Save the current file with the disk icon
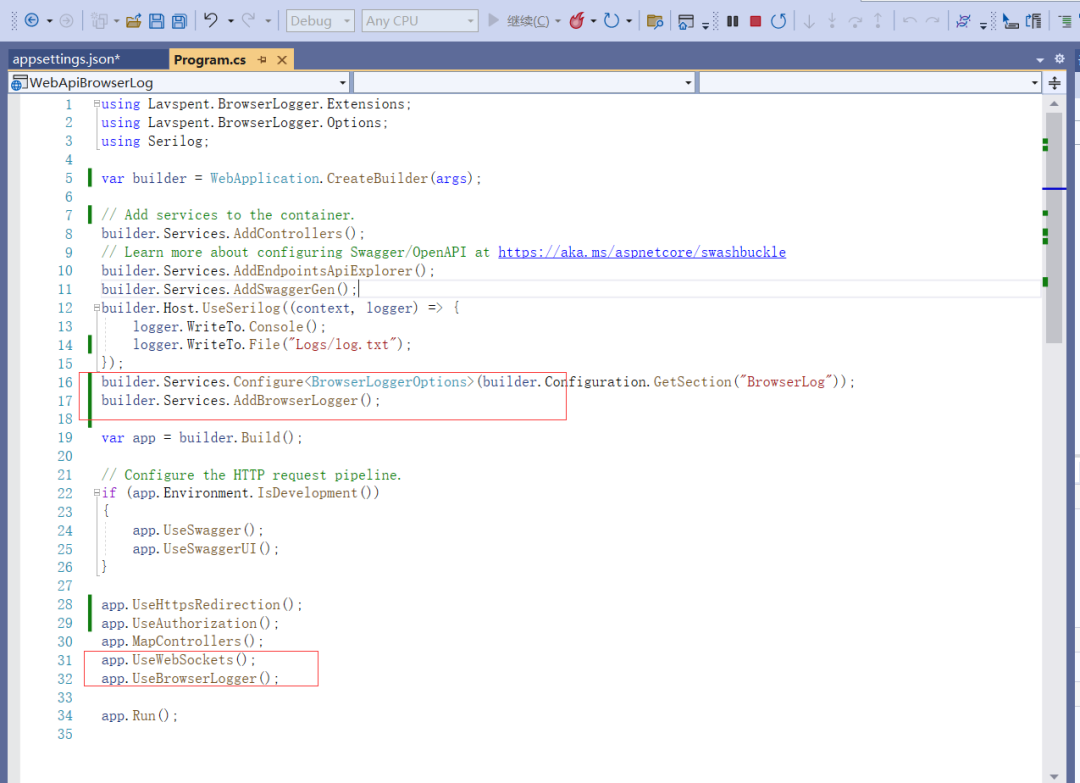 pos(157,21)
